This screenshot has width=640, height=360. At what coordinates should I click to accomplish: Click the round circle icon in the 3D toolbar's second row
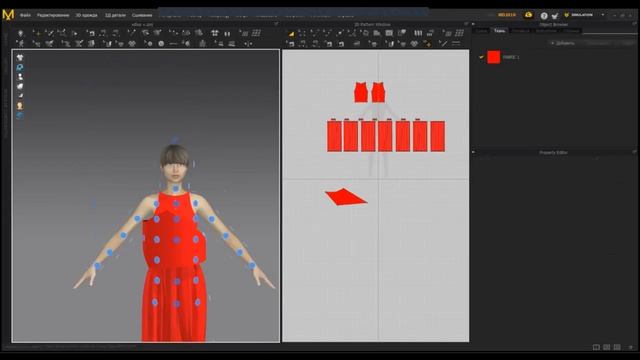click(161, 44)
